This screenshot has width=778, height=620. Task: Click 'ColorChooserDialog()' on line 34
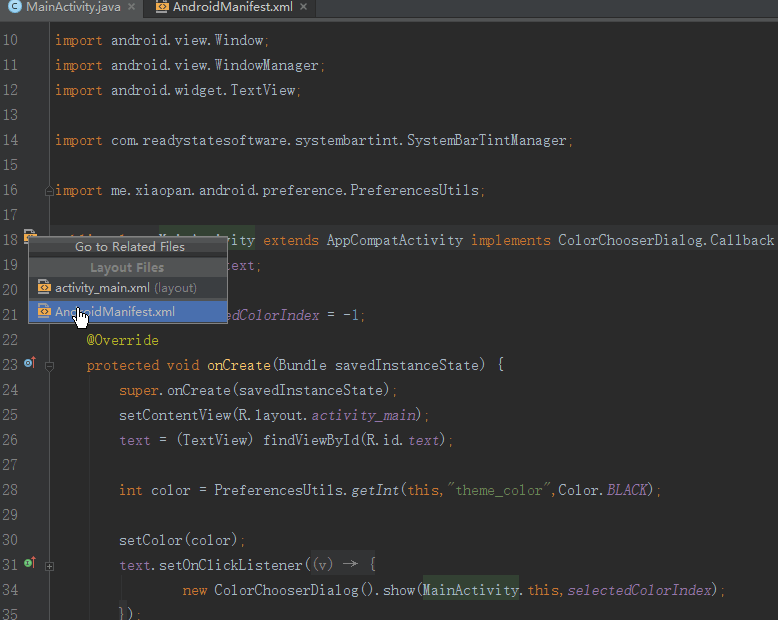tap(293, 590)
